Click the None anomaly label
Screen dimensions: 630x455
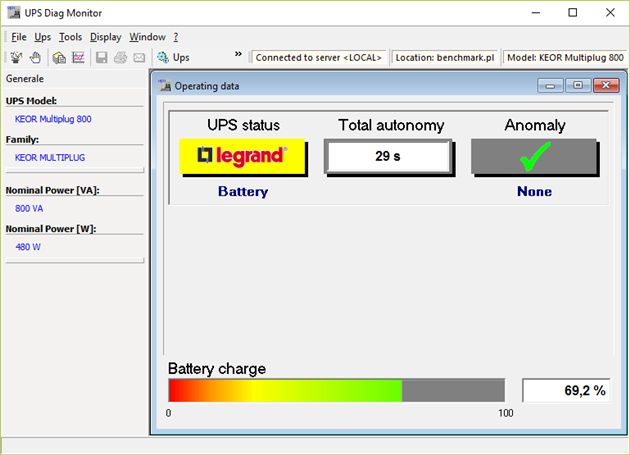pyautogui.click(x=534, y=191)
